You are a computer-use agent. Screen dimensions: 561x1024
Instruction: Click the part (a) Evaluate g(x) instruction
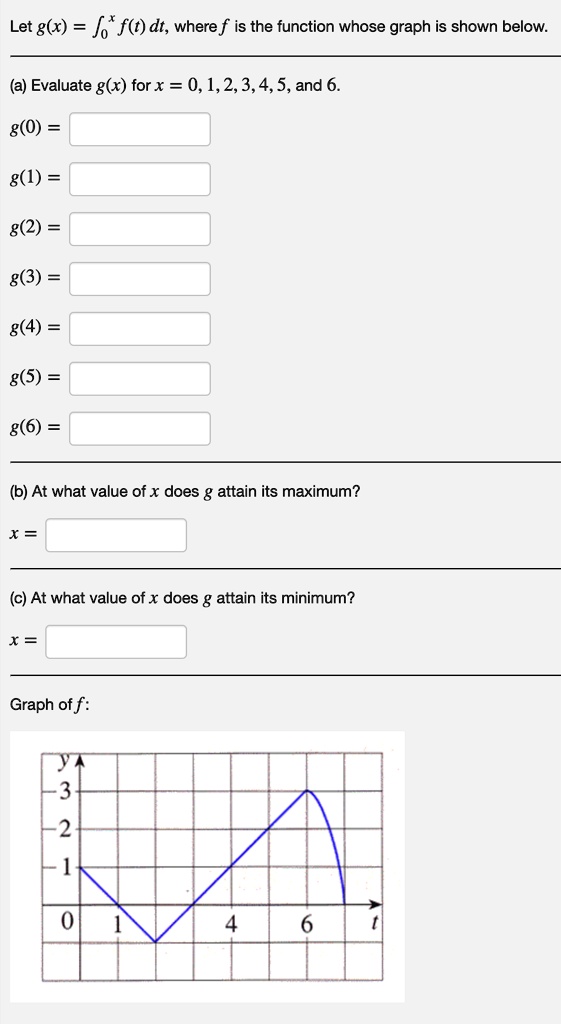tap(175, 86)
